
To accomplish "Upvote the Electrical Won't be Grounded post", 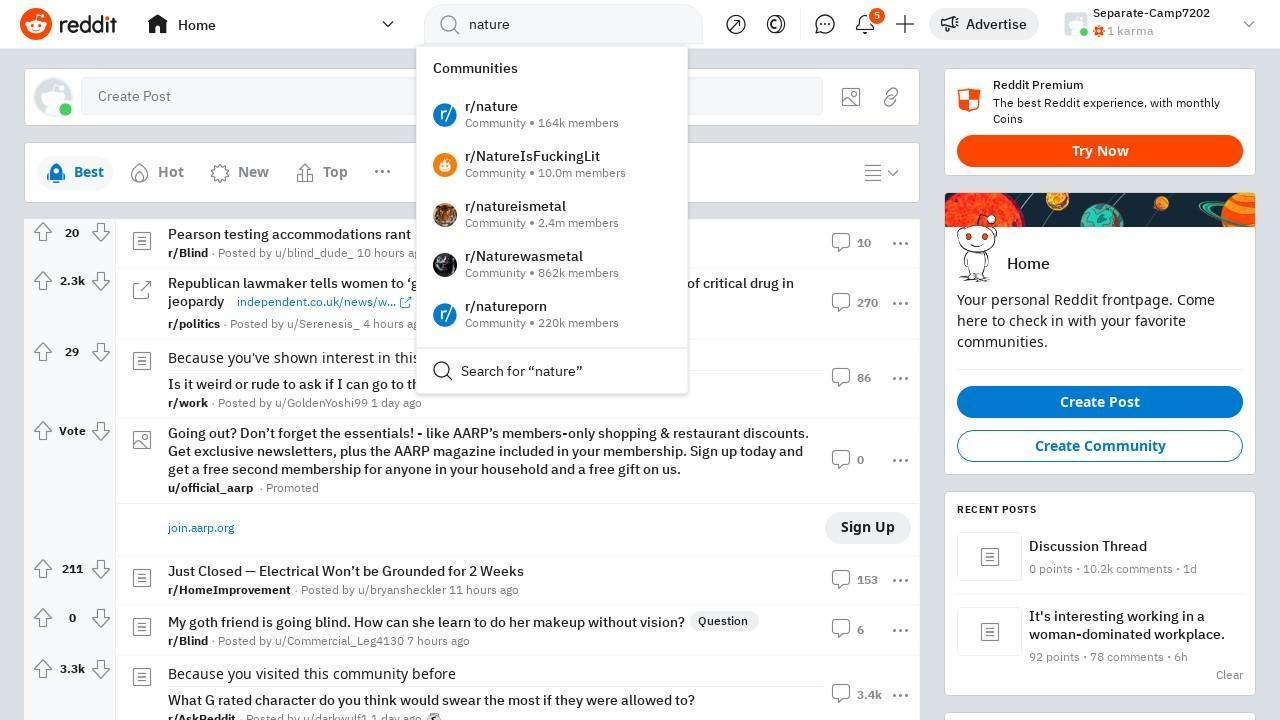I will (x=43, y=569).
